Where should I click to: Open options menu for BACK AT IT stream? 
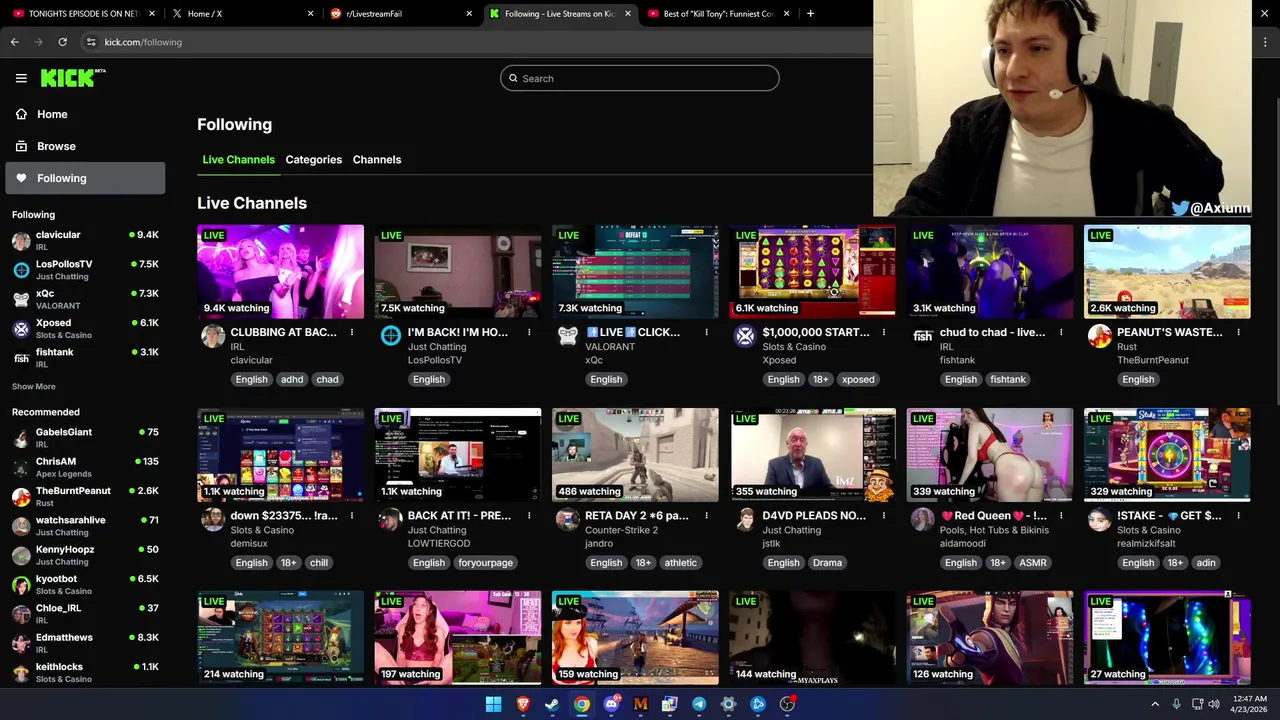529,516
